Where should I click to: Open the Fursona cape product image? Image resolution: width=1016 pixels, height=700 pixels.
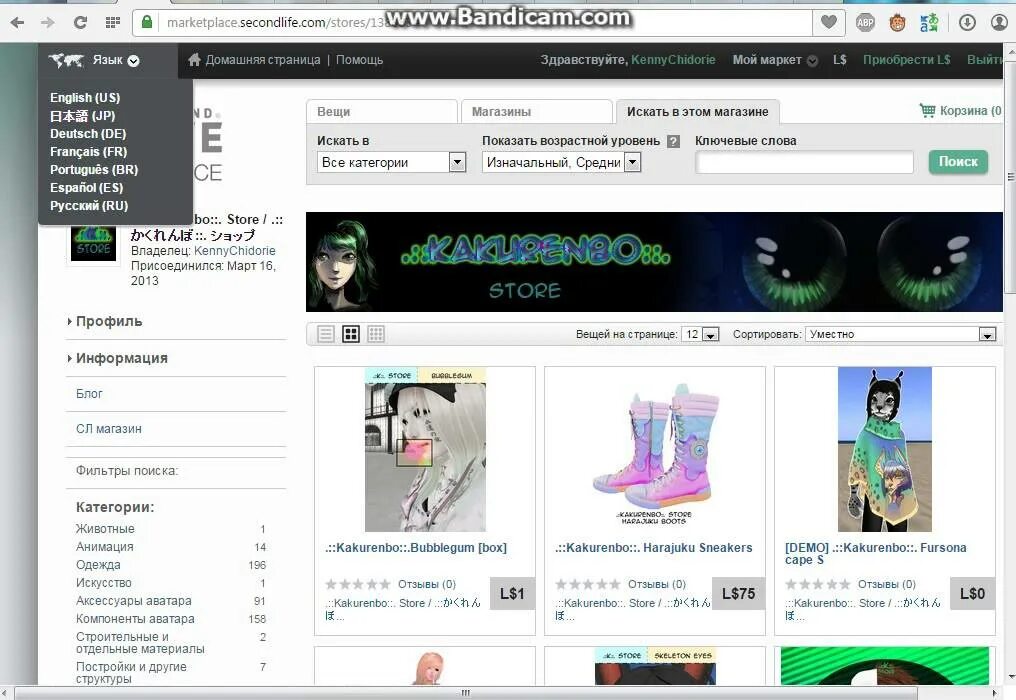click(x=884, y=450)
